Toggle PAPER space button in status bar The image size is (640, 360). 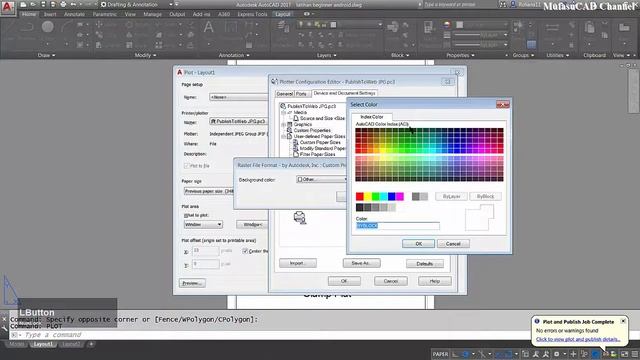440,354
